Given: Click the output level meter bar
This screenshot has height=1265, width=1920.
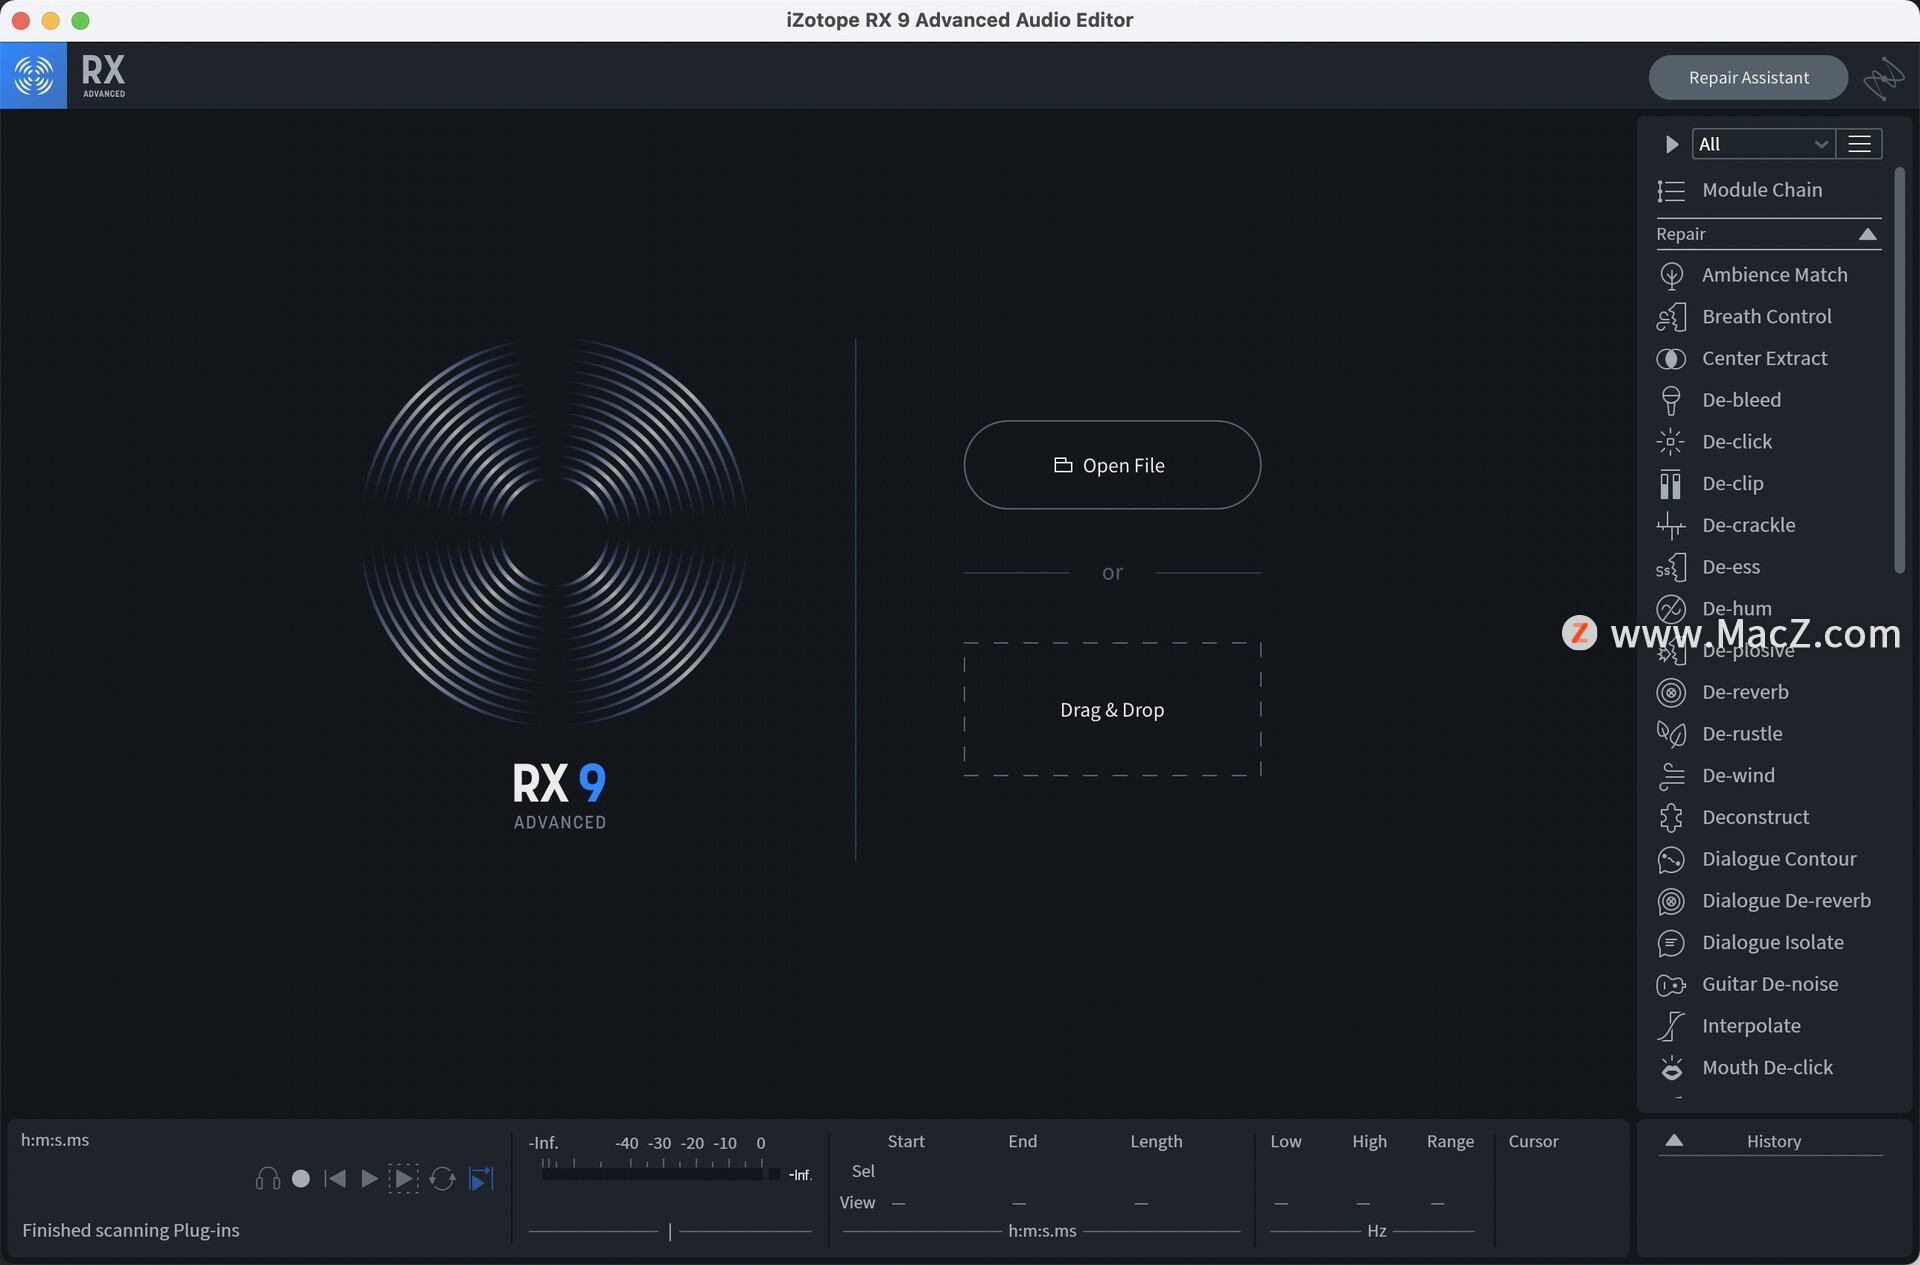Looking at the screenshot, I should point(652,1174).
